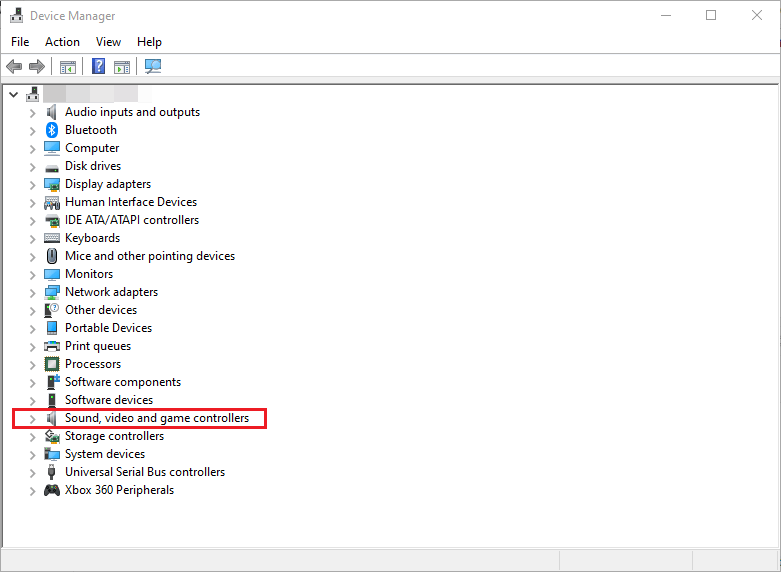Expand the Other devices arrow
781x572 pixels.
coord(32,311)
